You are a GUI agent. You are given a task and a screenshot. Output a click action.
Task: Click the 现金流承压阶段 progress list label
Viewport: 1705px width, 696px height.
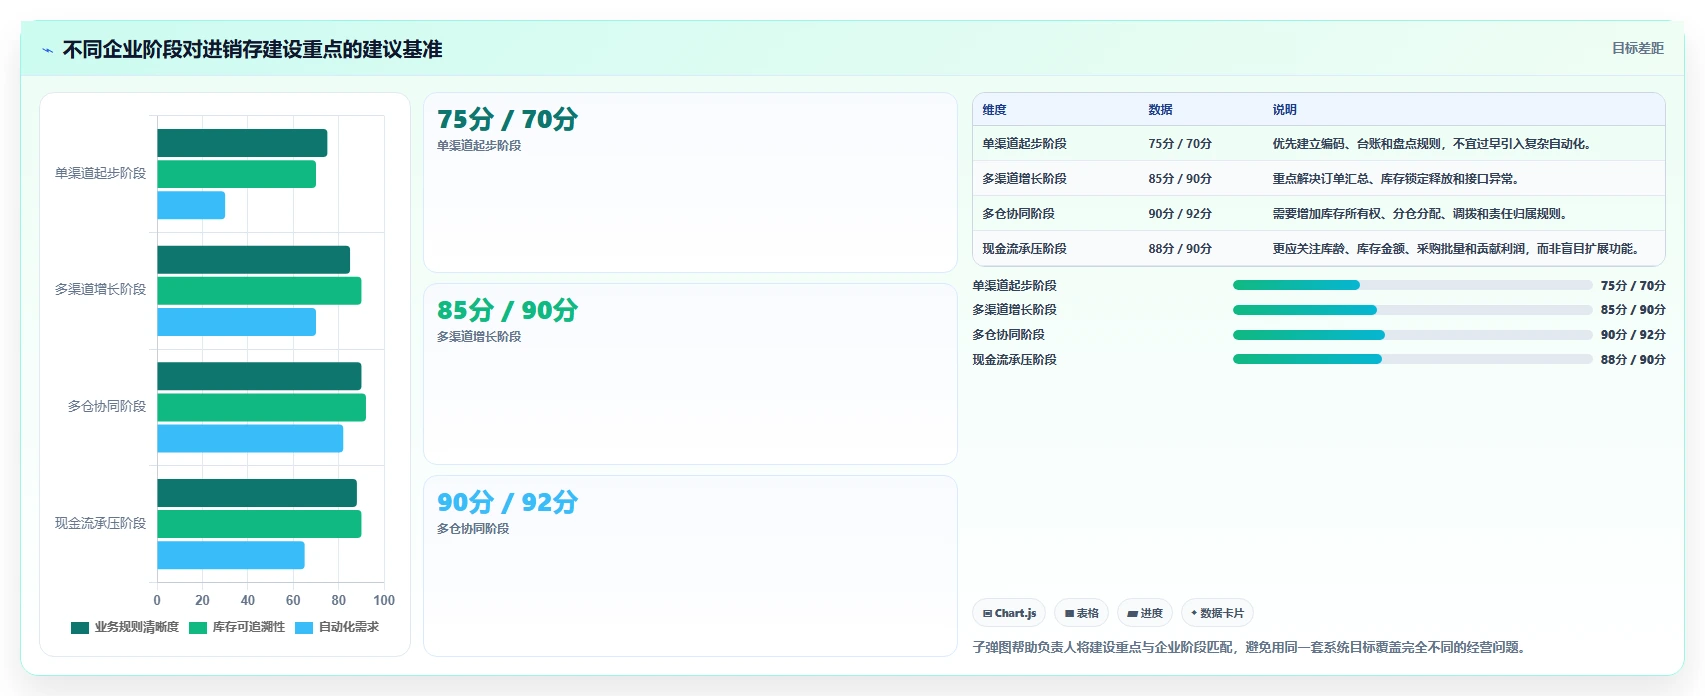click(1014, 360)
